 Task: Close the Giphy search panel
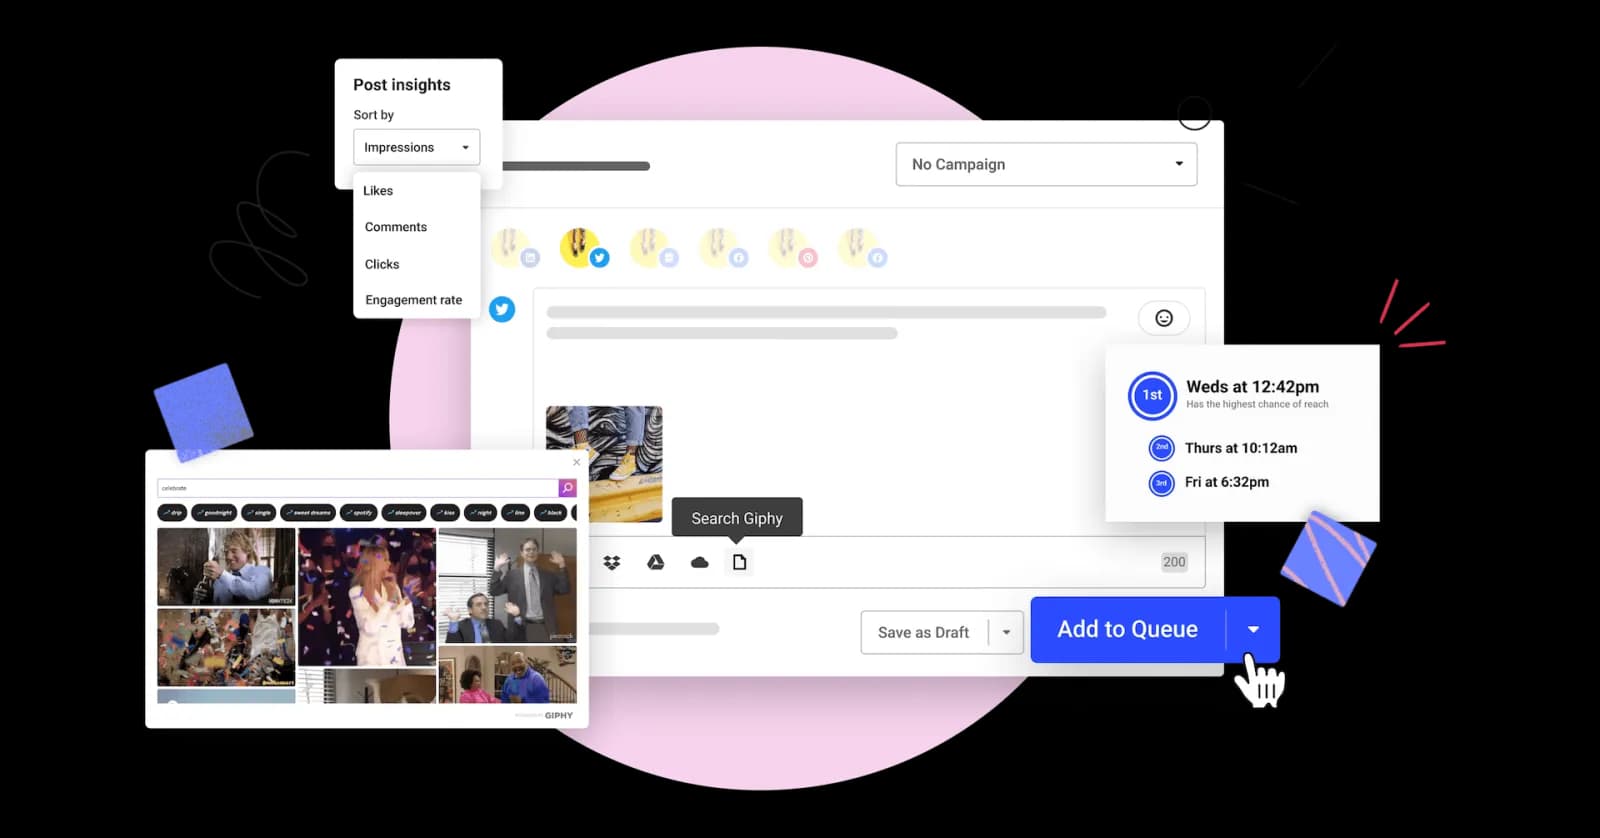pyautogui.click(x=576, y=462)
